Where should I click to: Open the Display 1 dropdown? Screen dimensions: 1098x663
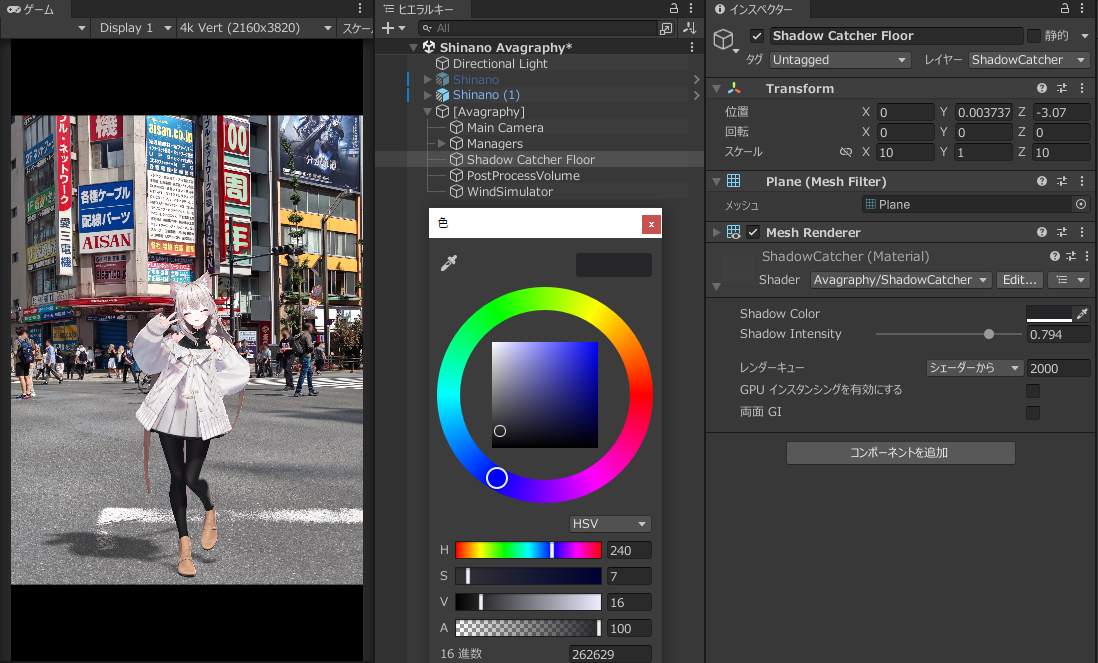pos(134,28)
